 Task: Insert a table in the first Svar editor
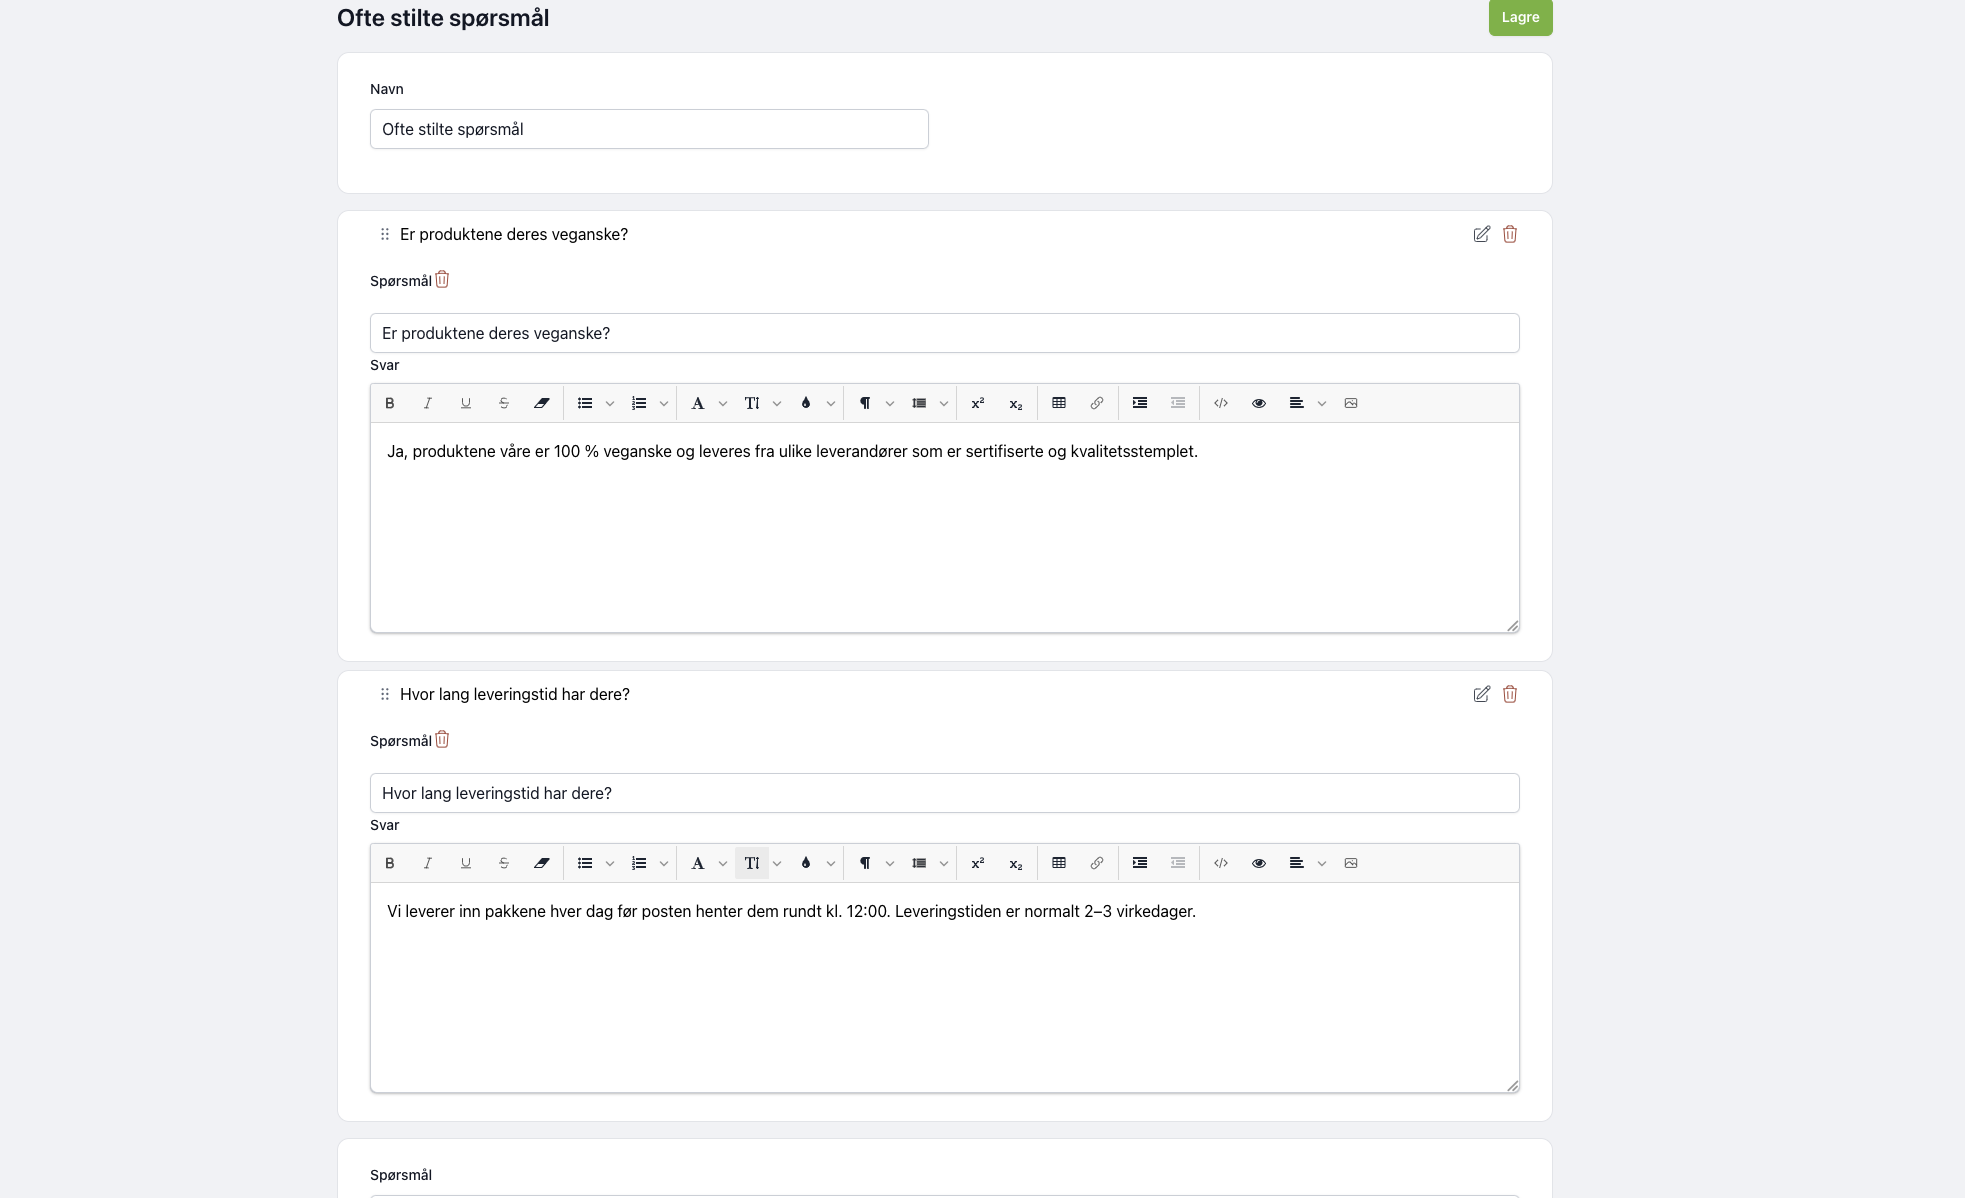pyautogui.click(x=1059, y=403)
